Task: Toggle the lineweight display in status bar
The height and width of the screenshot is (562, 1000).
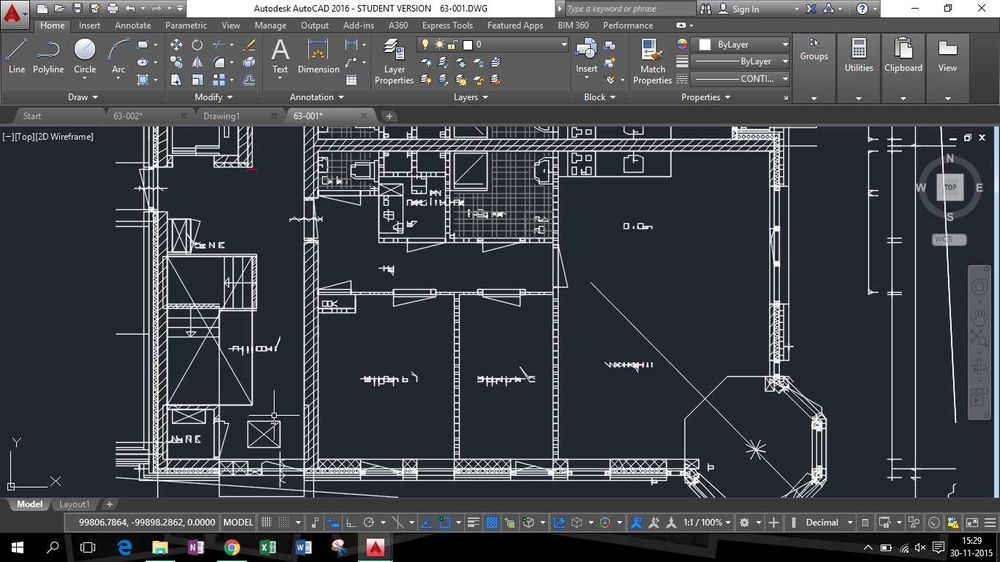Action: coord(473,522)
